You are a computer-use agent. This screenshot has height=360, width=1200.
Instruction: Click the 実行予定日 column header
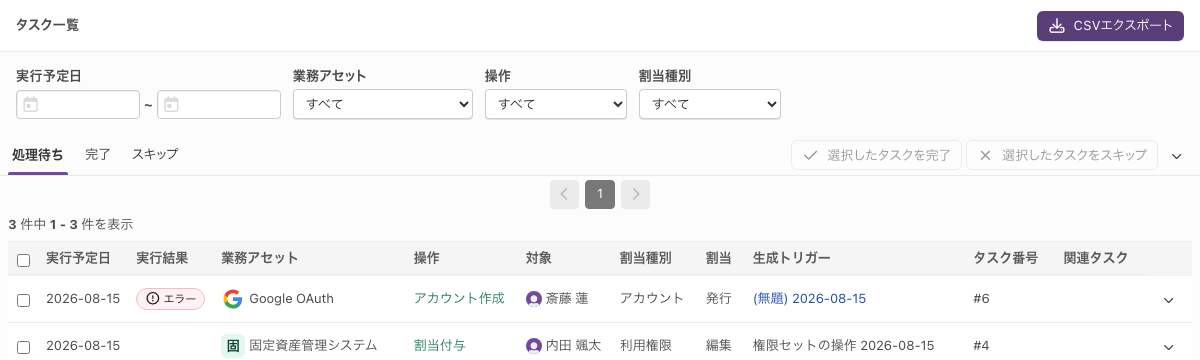click(78, 258)
